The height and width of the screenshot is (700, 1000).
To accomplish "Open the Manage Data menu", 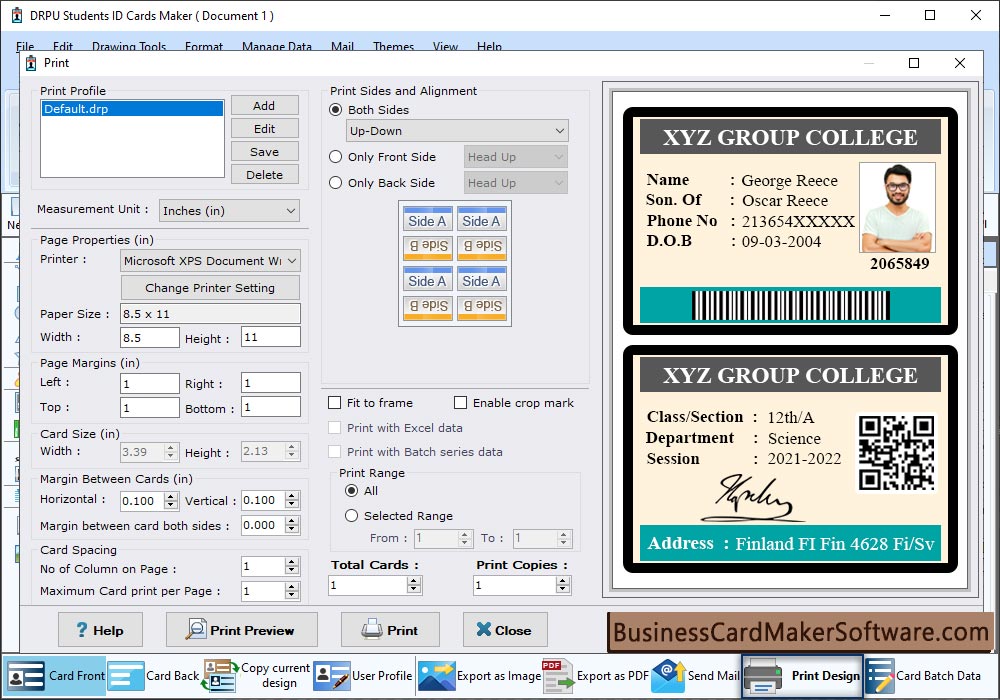I will coord(277,47).
